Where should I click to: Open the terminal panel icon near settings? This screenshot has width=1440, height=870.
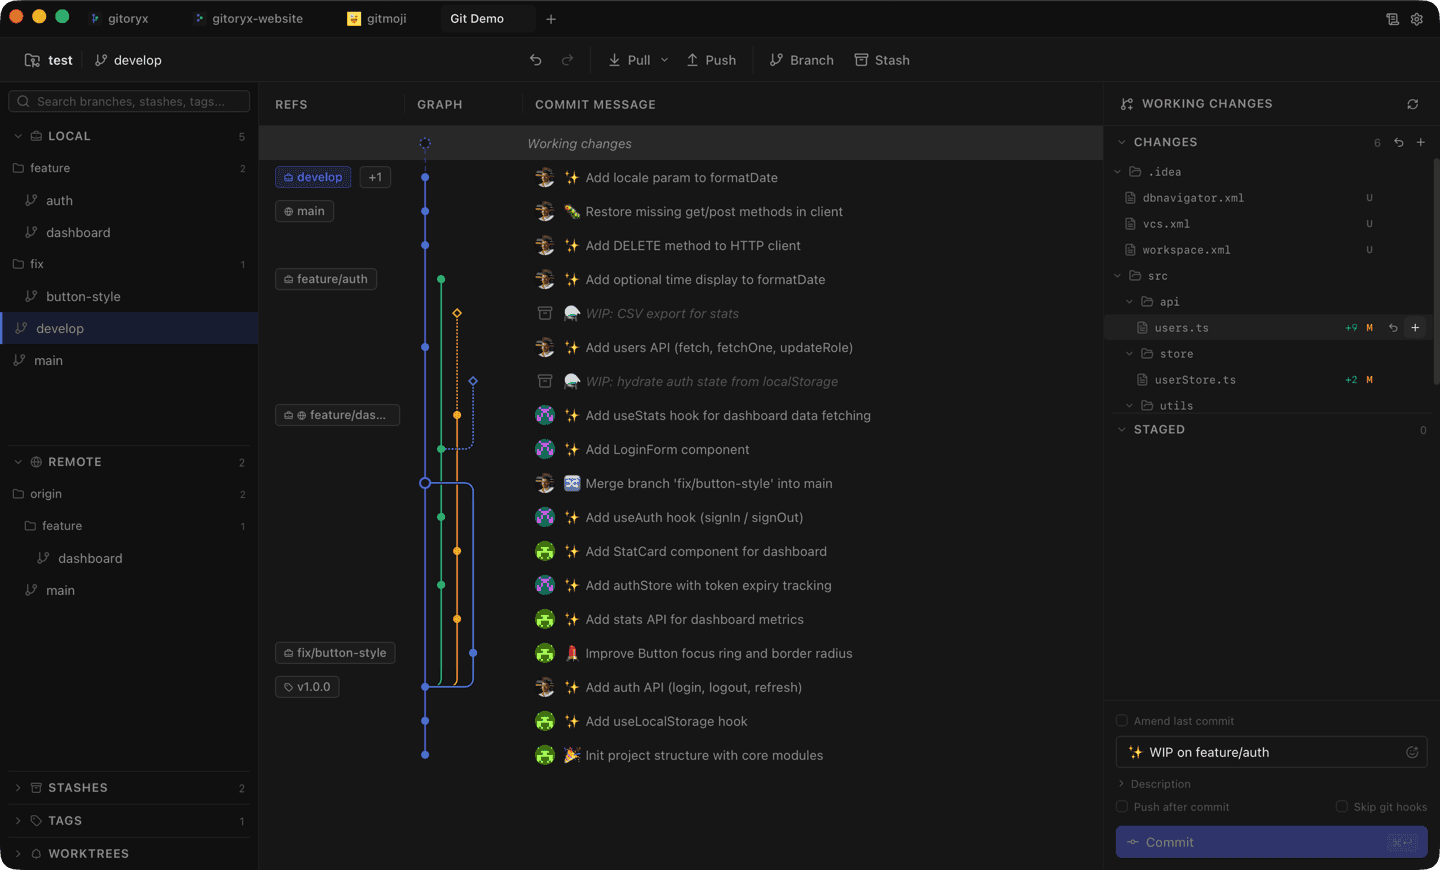tap(1392, 19)
